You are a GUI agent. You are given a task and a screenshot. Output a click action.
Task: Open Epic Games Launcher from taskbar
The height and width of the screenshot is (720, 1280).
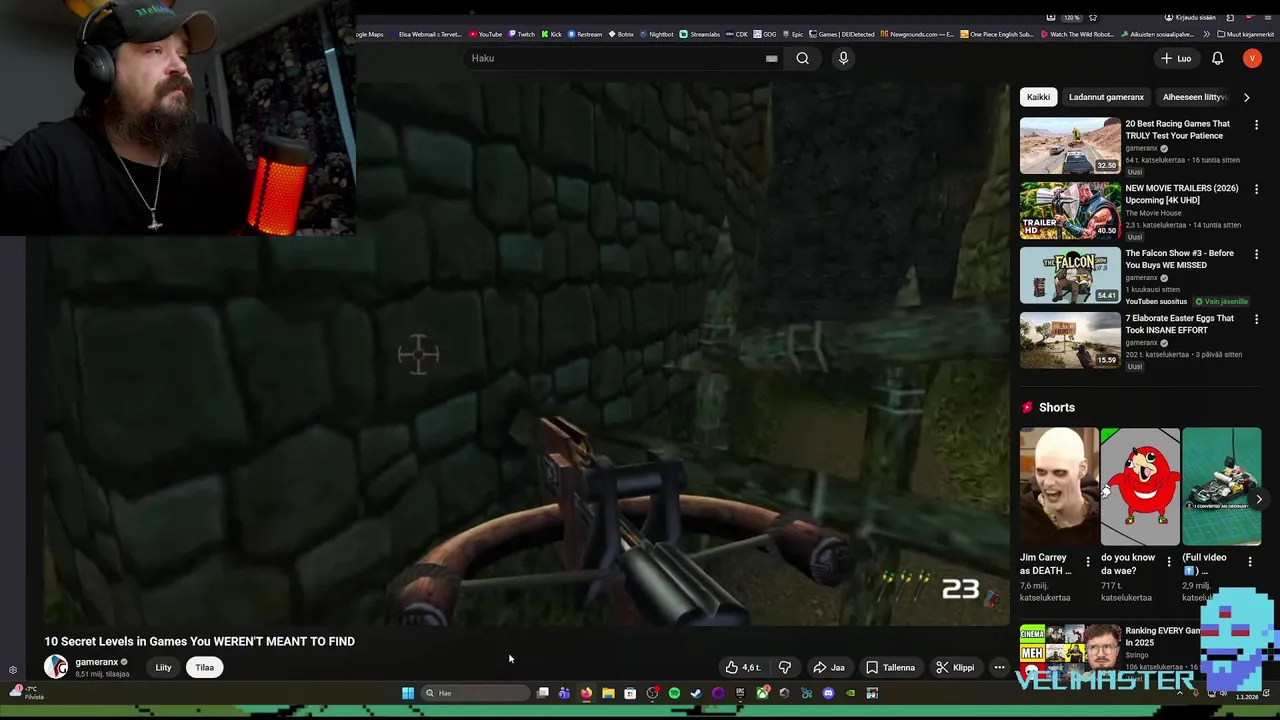pos(740,693)
